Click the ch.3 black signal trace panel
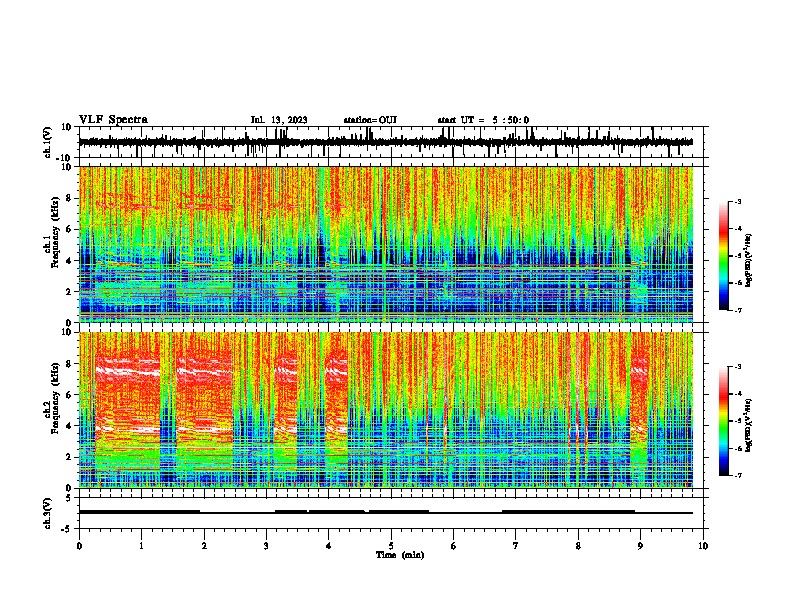Viewport: 792px width, 612px height. pos(391,513)
